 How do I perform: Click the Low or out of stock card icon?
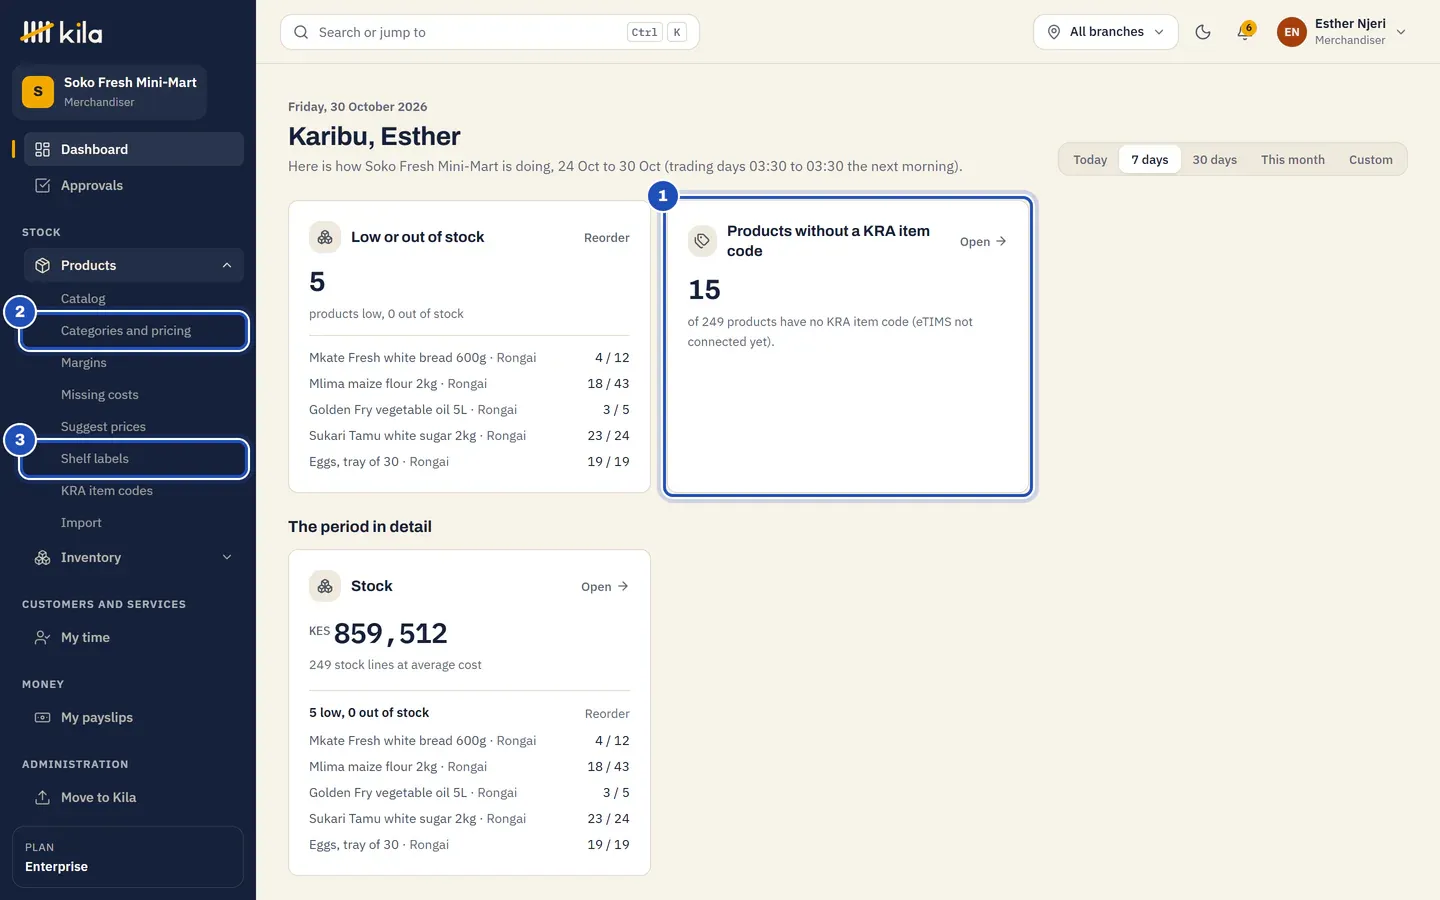325,237
